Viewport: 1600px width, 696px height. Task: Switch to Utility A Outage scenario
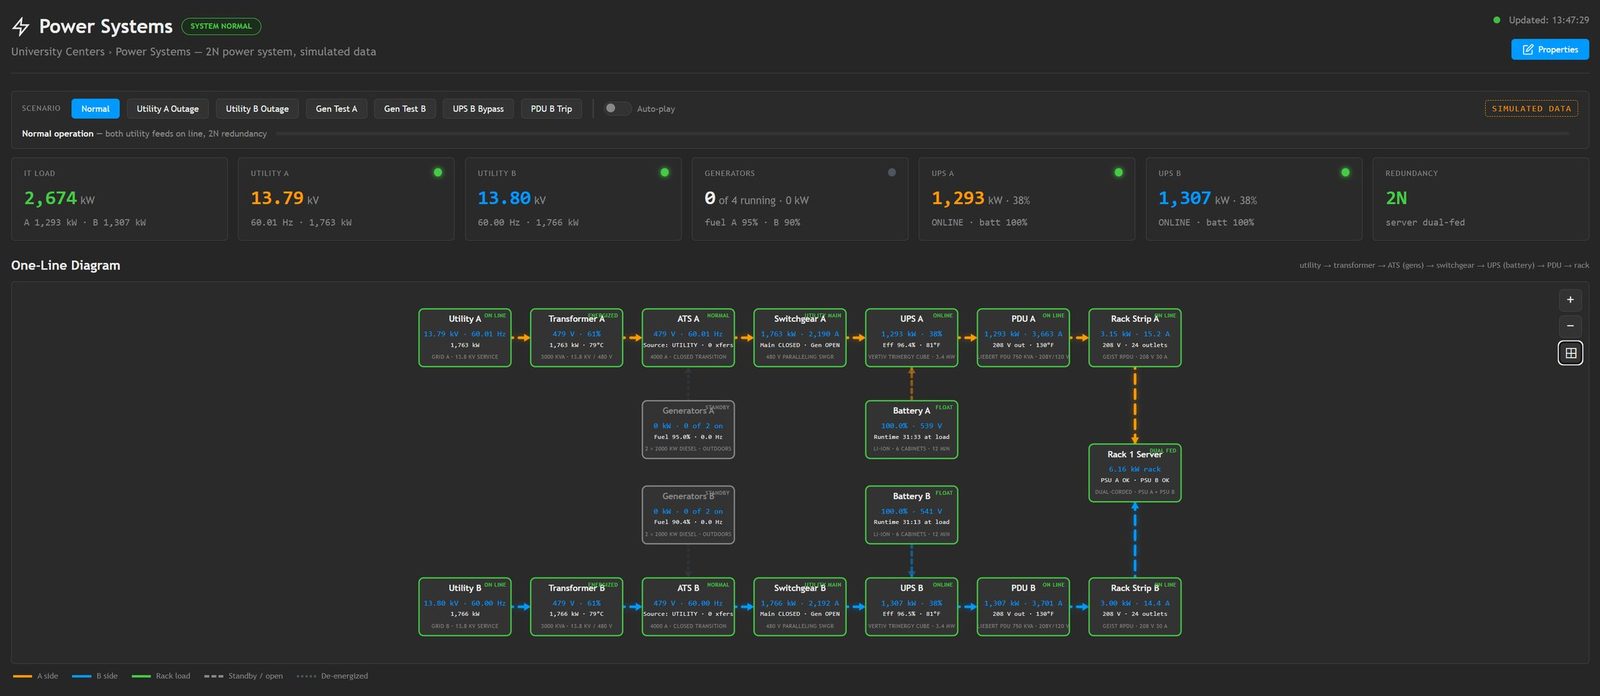[x=168, y=109]
